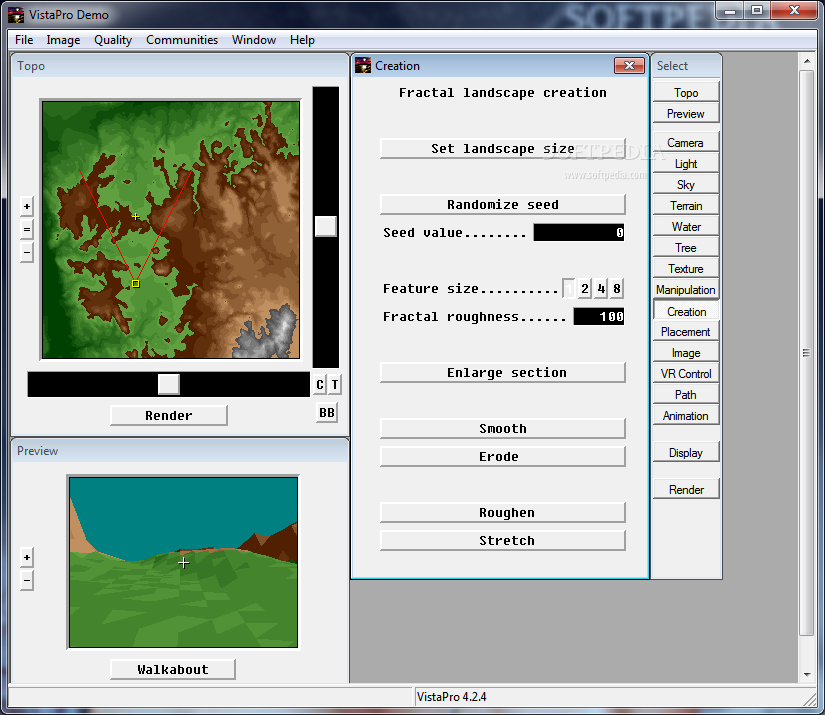Click the Erode button
Image resolution: width=825 pixels, height=715 pixels.
pyautogui.click(x=503, y=457)
